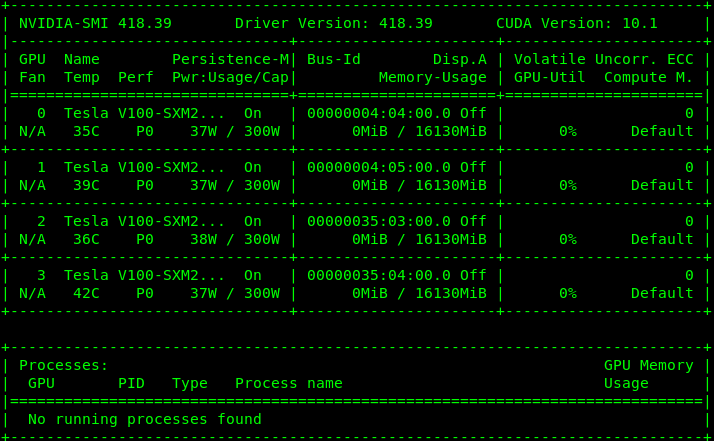Click the CUDA Version: 10.1 text
The height and width of the screenshot is (441, 714).
(x=577, y=23)
